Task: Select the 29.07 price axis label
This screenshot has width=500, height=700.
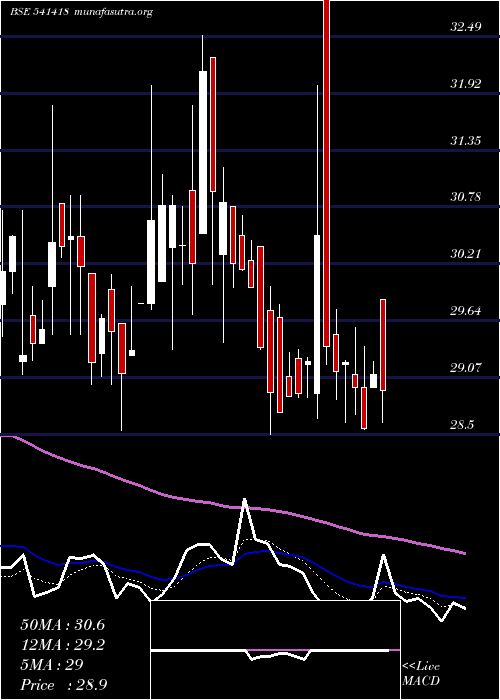Action: tap(466, 368)
